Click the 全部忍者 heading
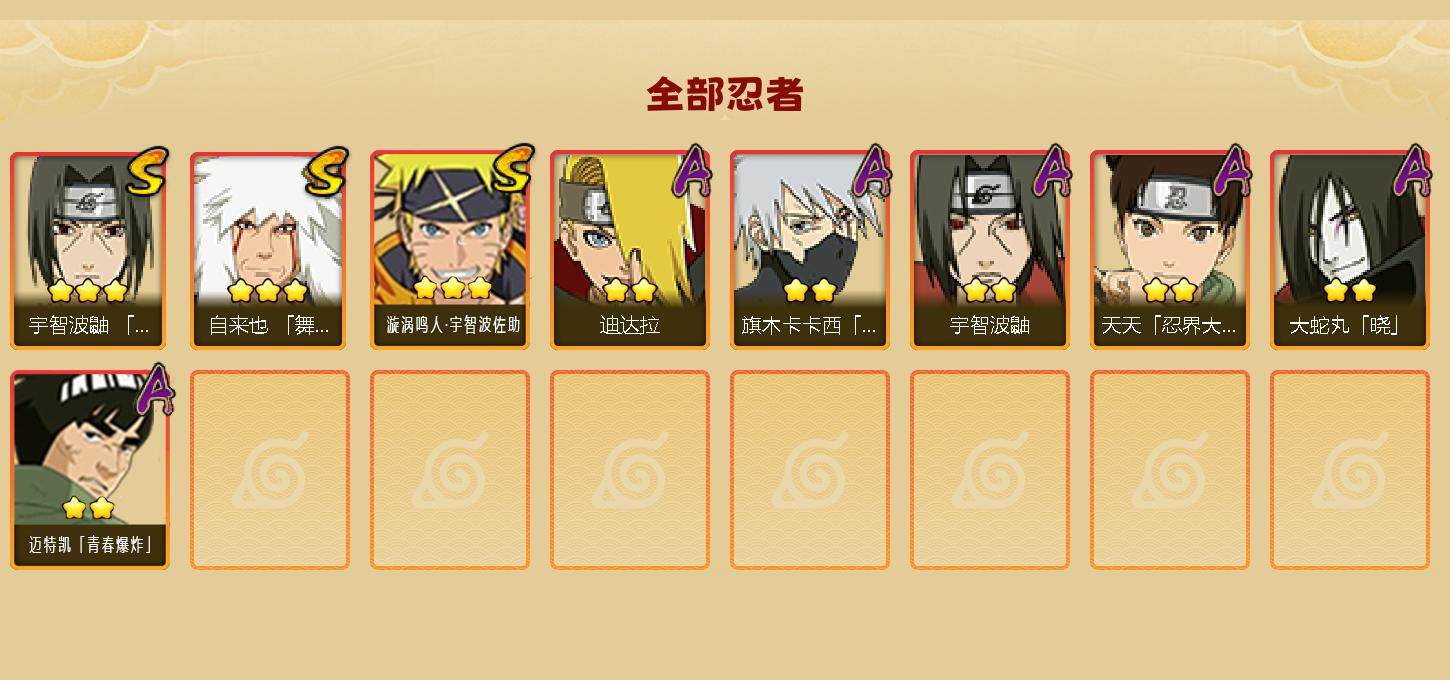The height and width of the screenshot is (680, 1450). [725, 94]
